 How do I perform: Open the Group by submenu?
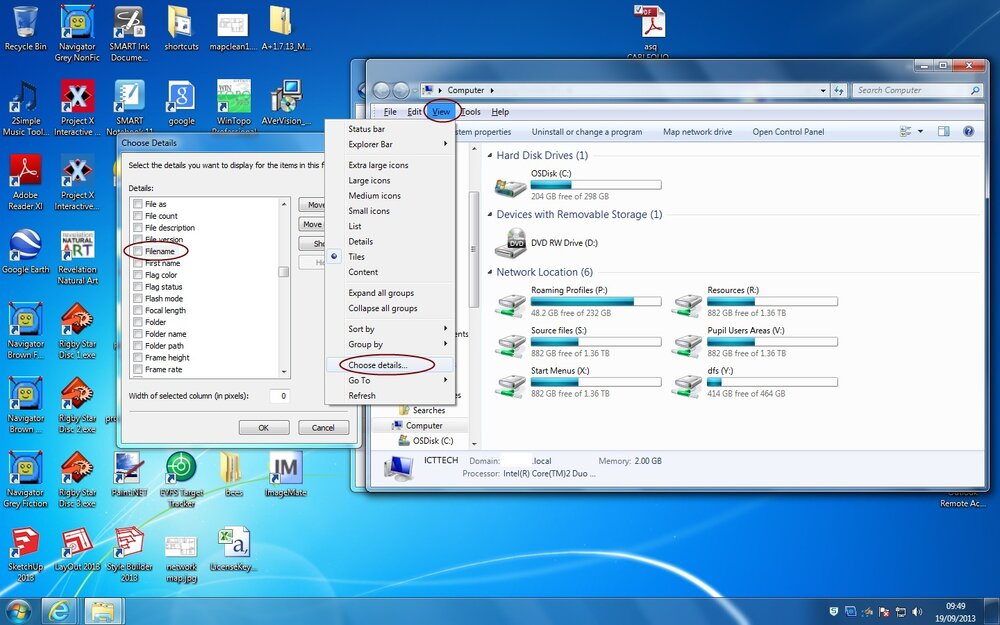coord(390,344)
